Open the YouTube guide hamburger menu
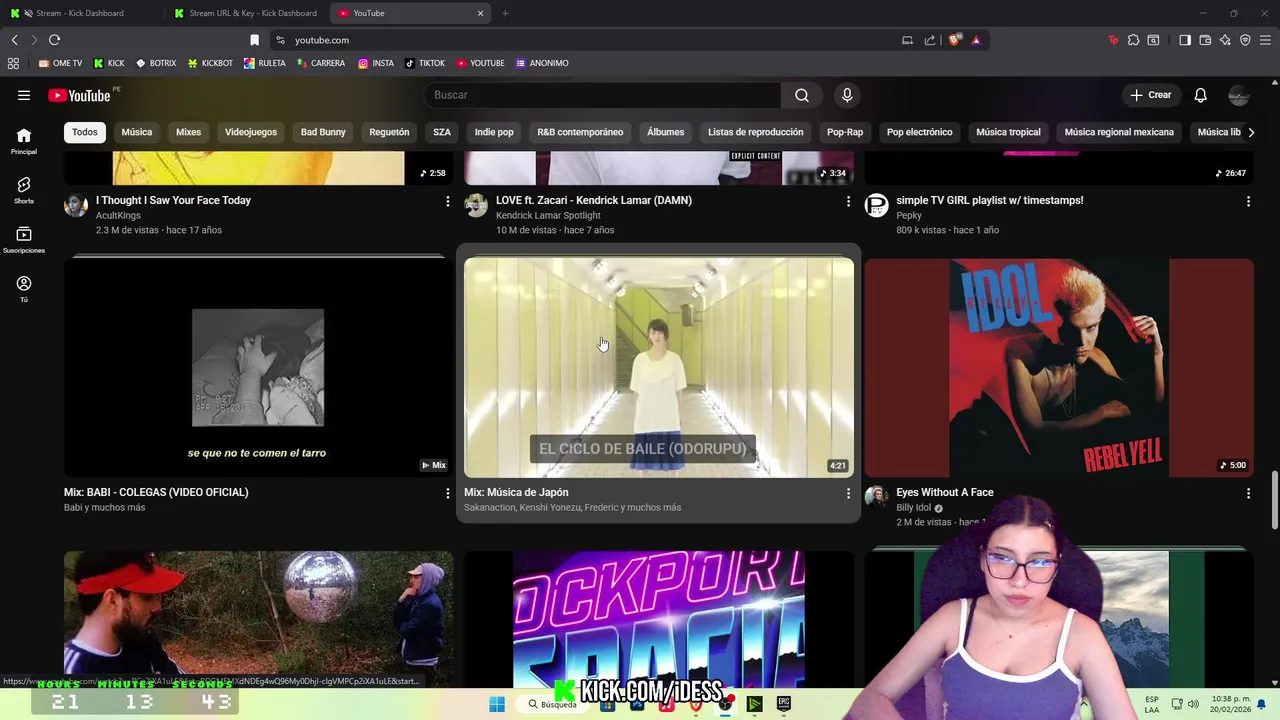Image resolution: width=1280 pixels, height=720 pixels. (x=24, y=95)
